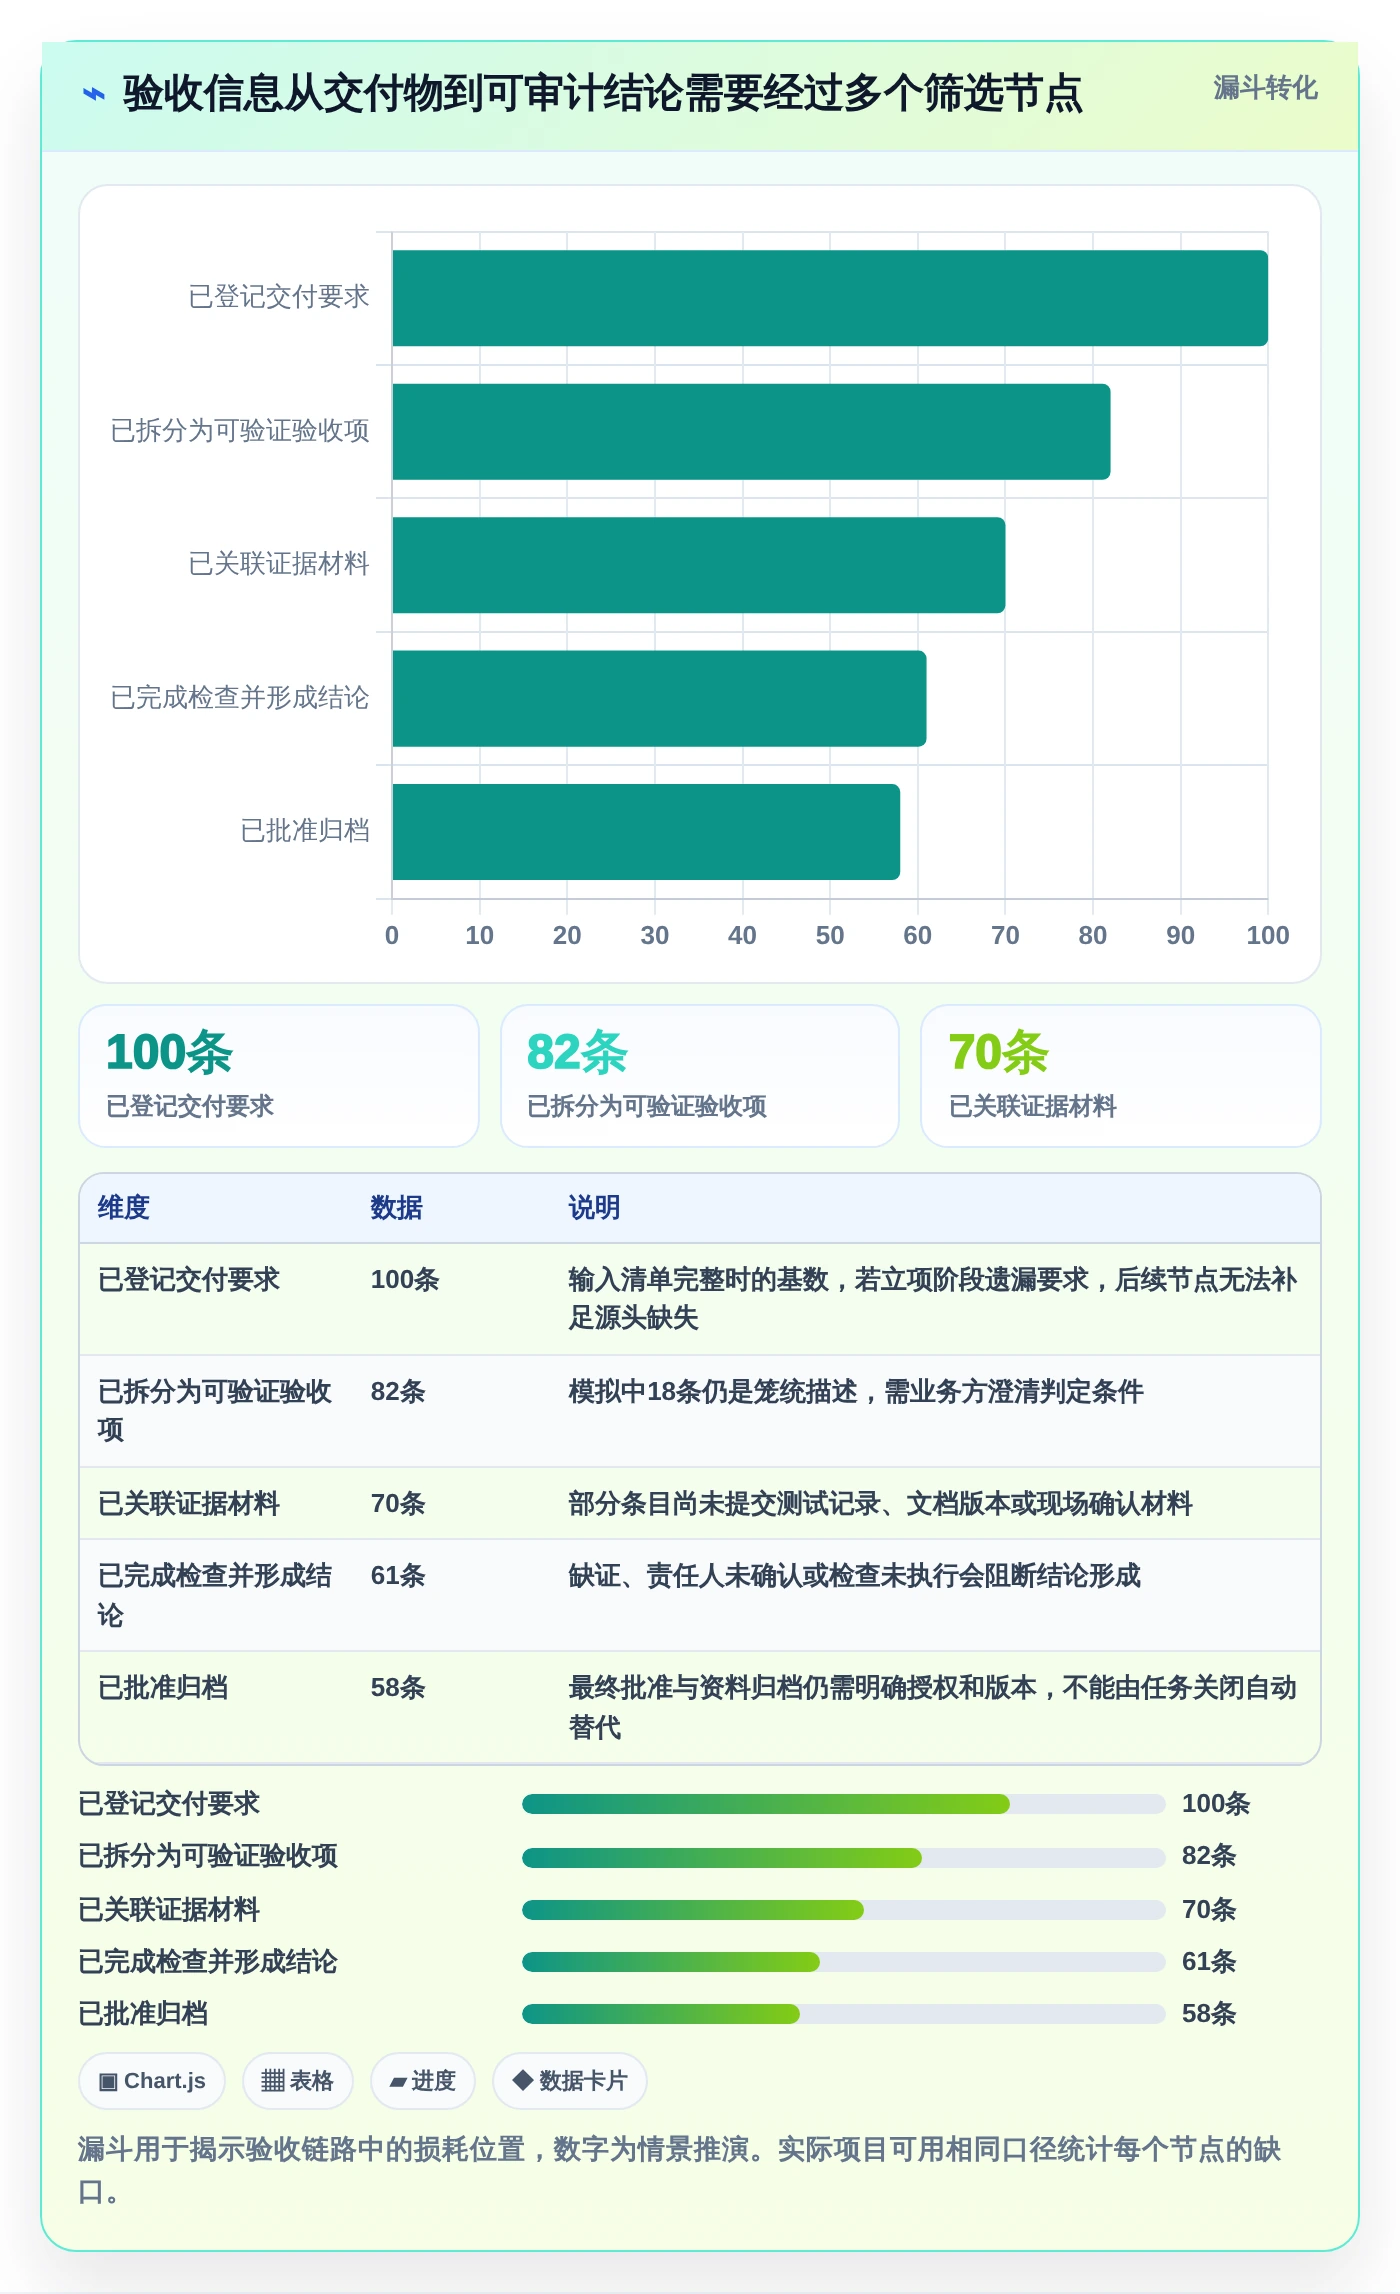The width and height of the screenshot is (1400, 2294).
Task: Click table cell 已登记交付要求 in 维度 column
Action: [189, 1279]
